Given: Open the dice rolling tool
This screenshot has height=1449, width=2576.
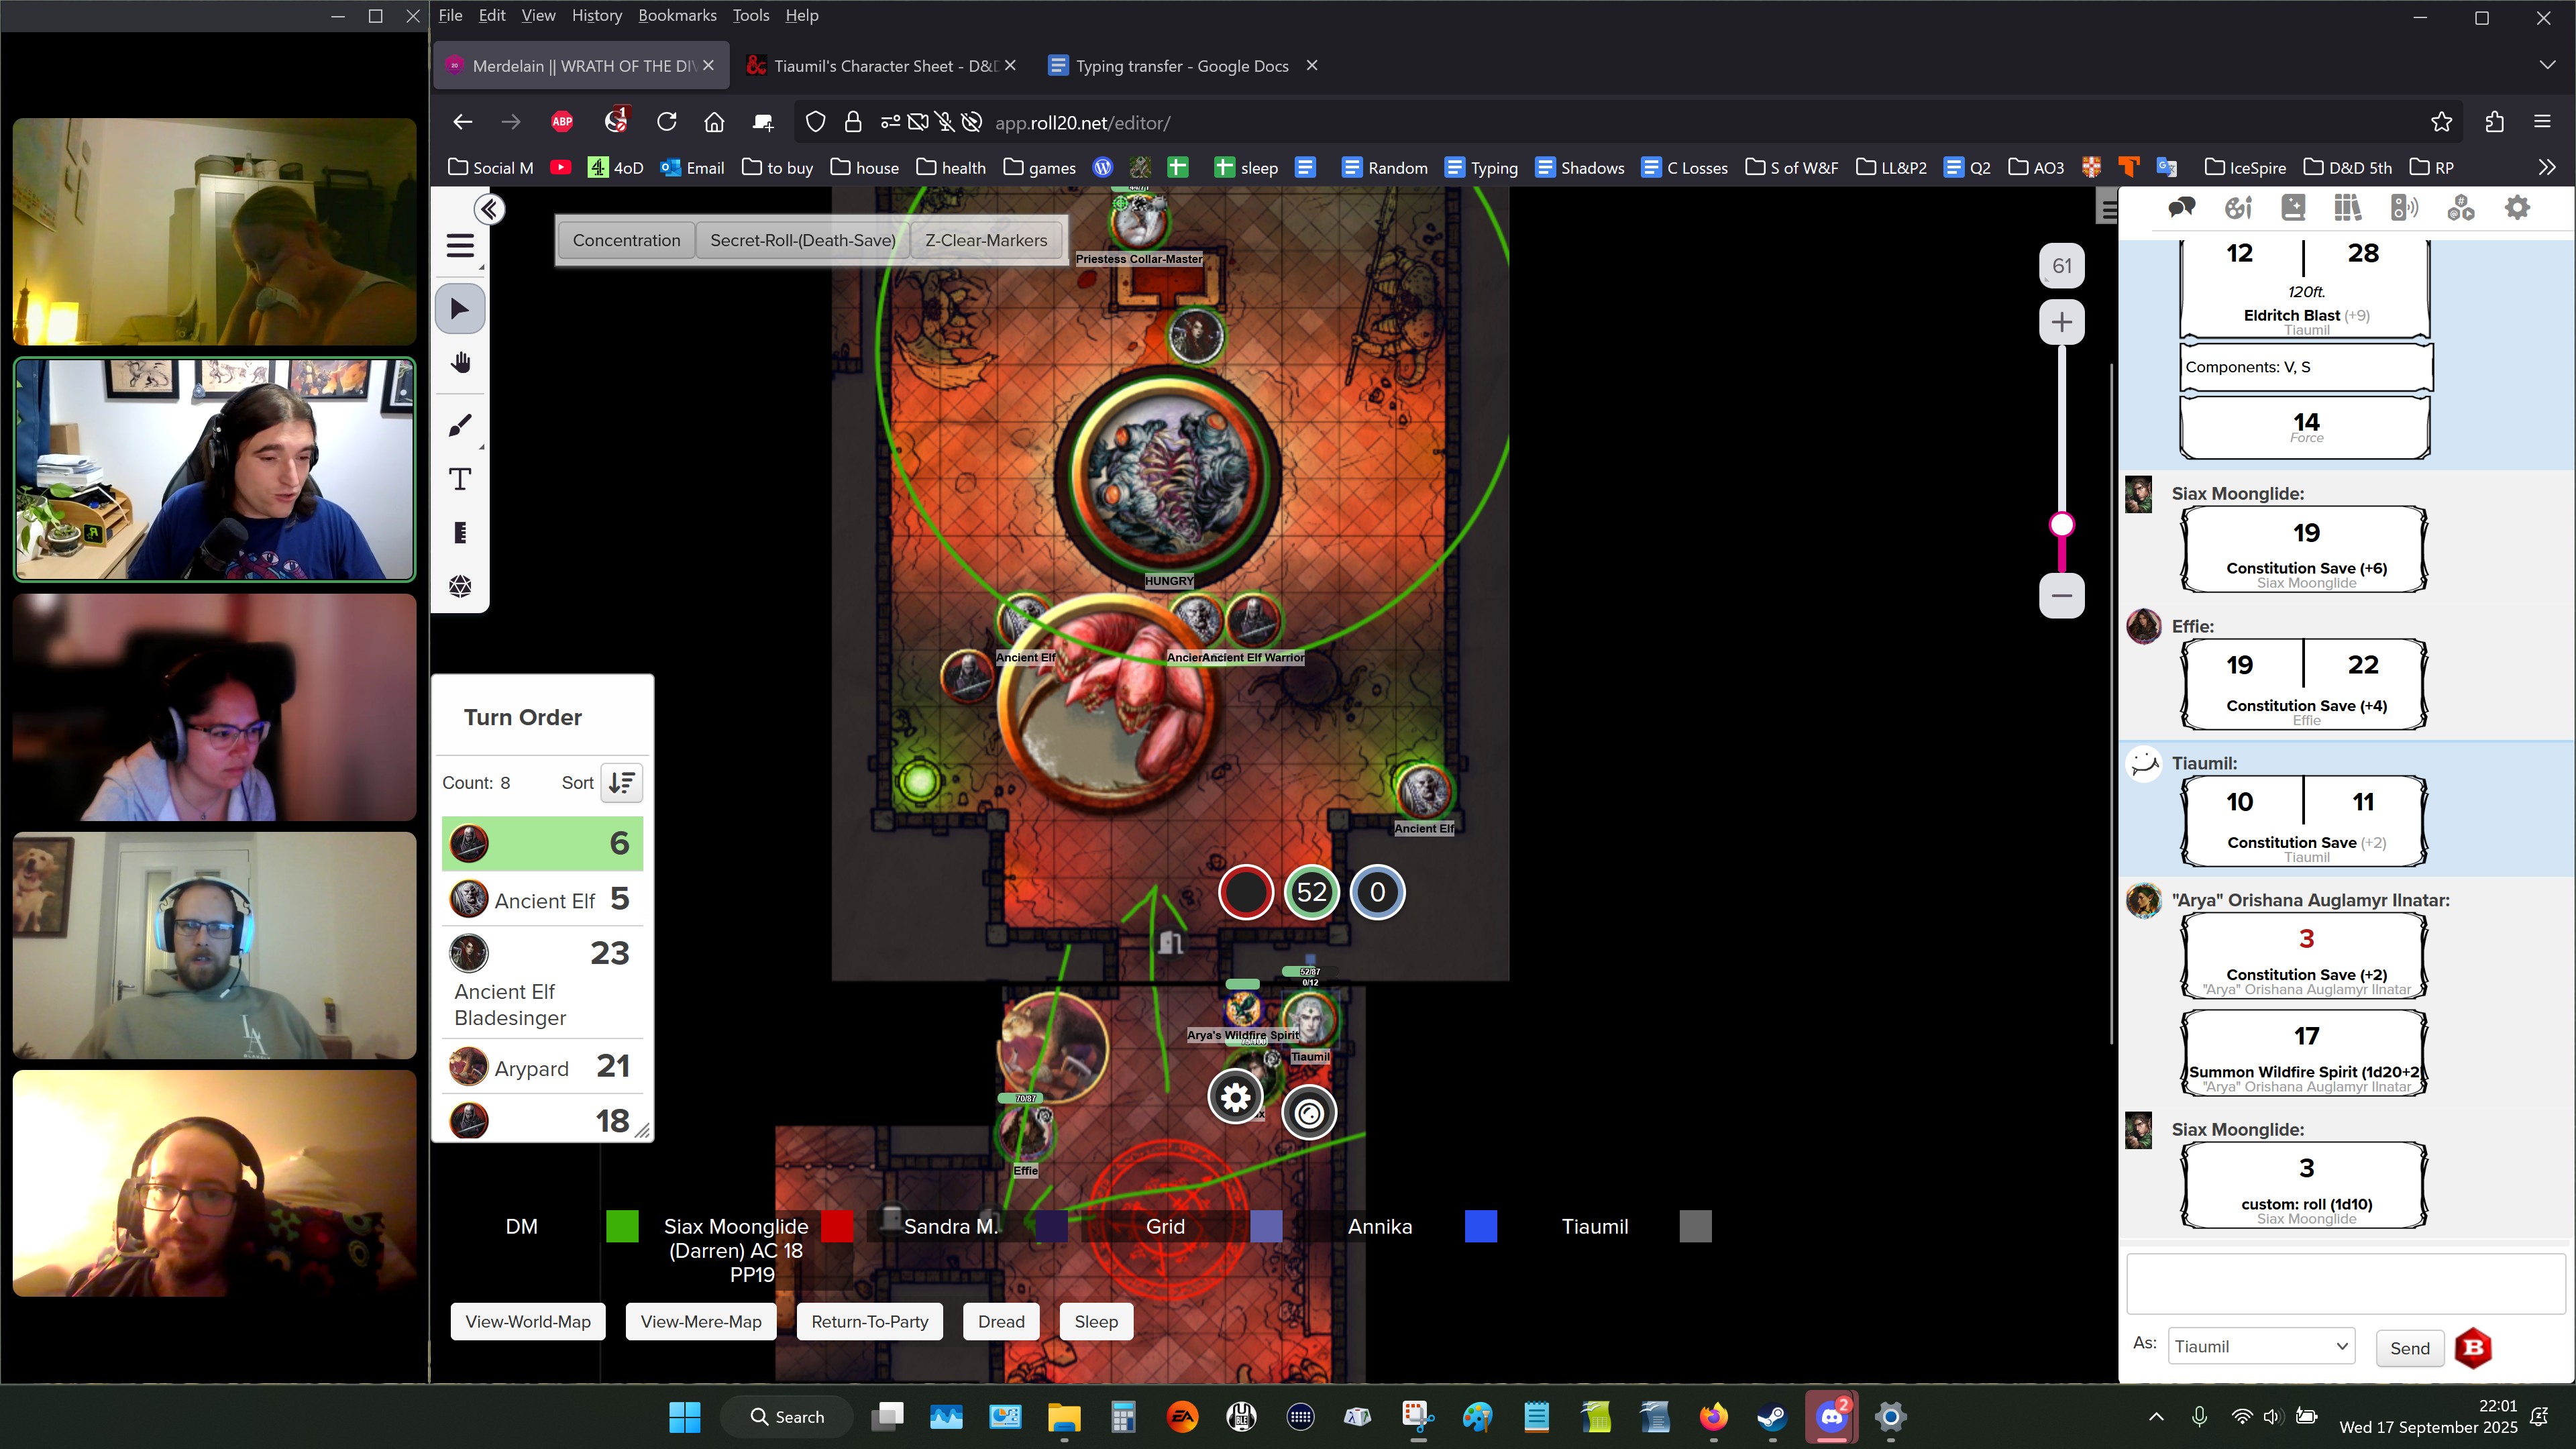Looking at the screenshot, I should point(460,586).
